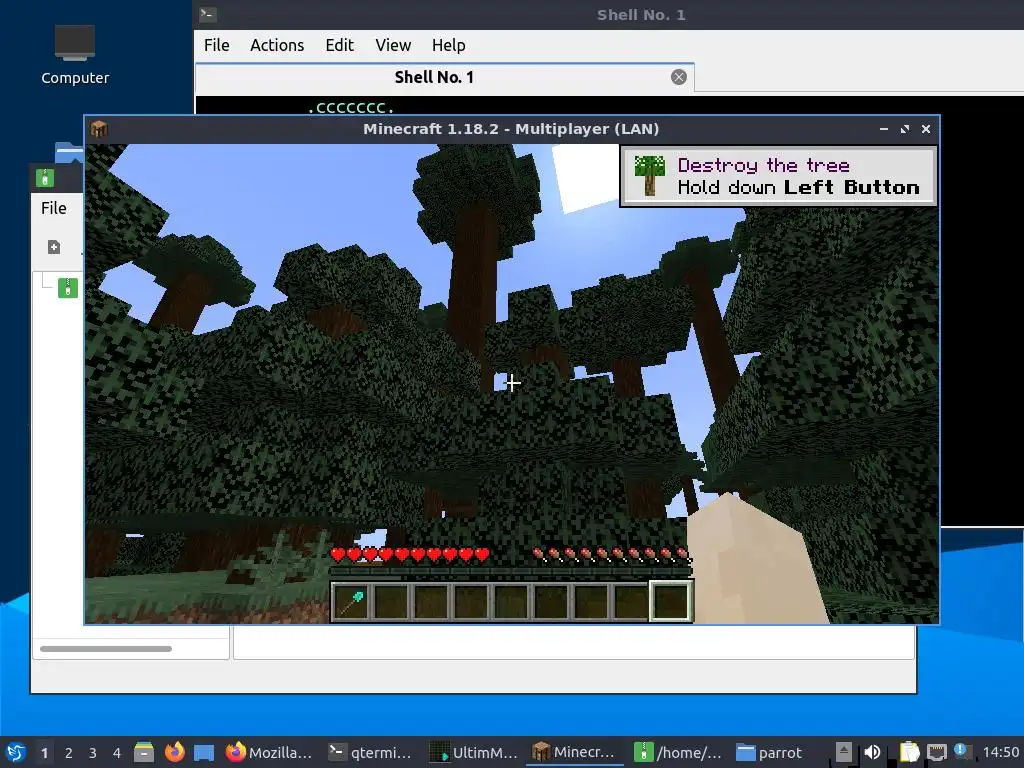Viewport: 1024px width, 768px height.
Task: Click the Minecraft window title icon
Action: point(99,129)
